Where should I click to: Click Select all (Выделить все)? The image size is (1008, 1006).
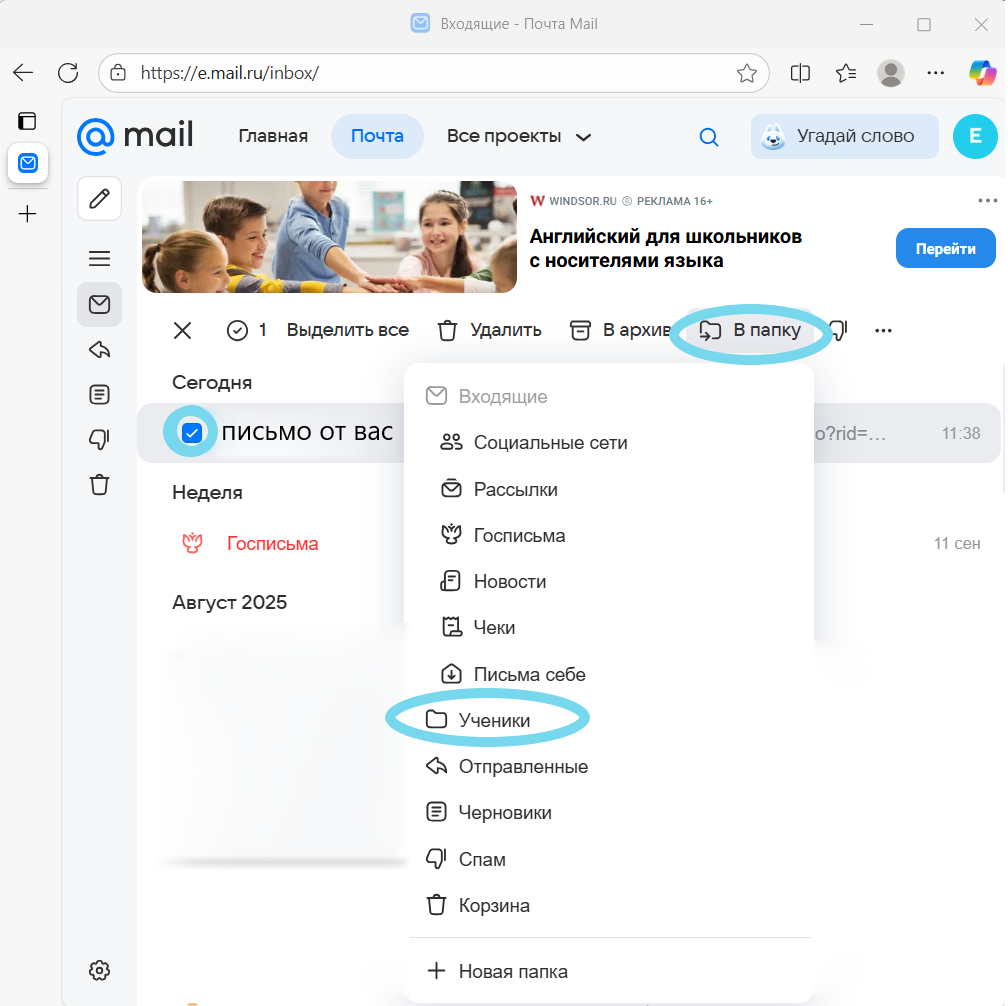point(347,330)
